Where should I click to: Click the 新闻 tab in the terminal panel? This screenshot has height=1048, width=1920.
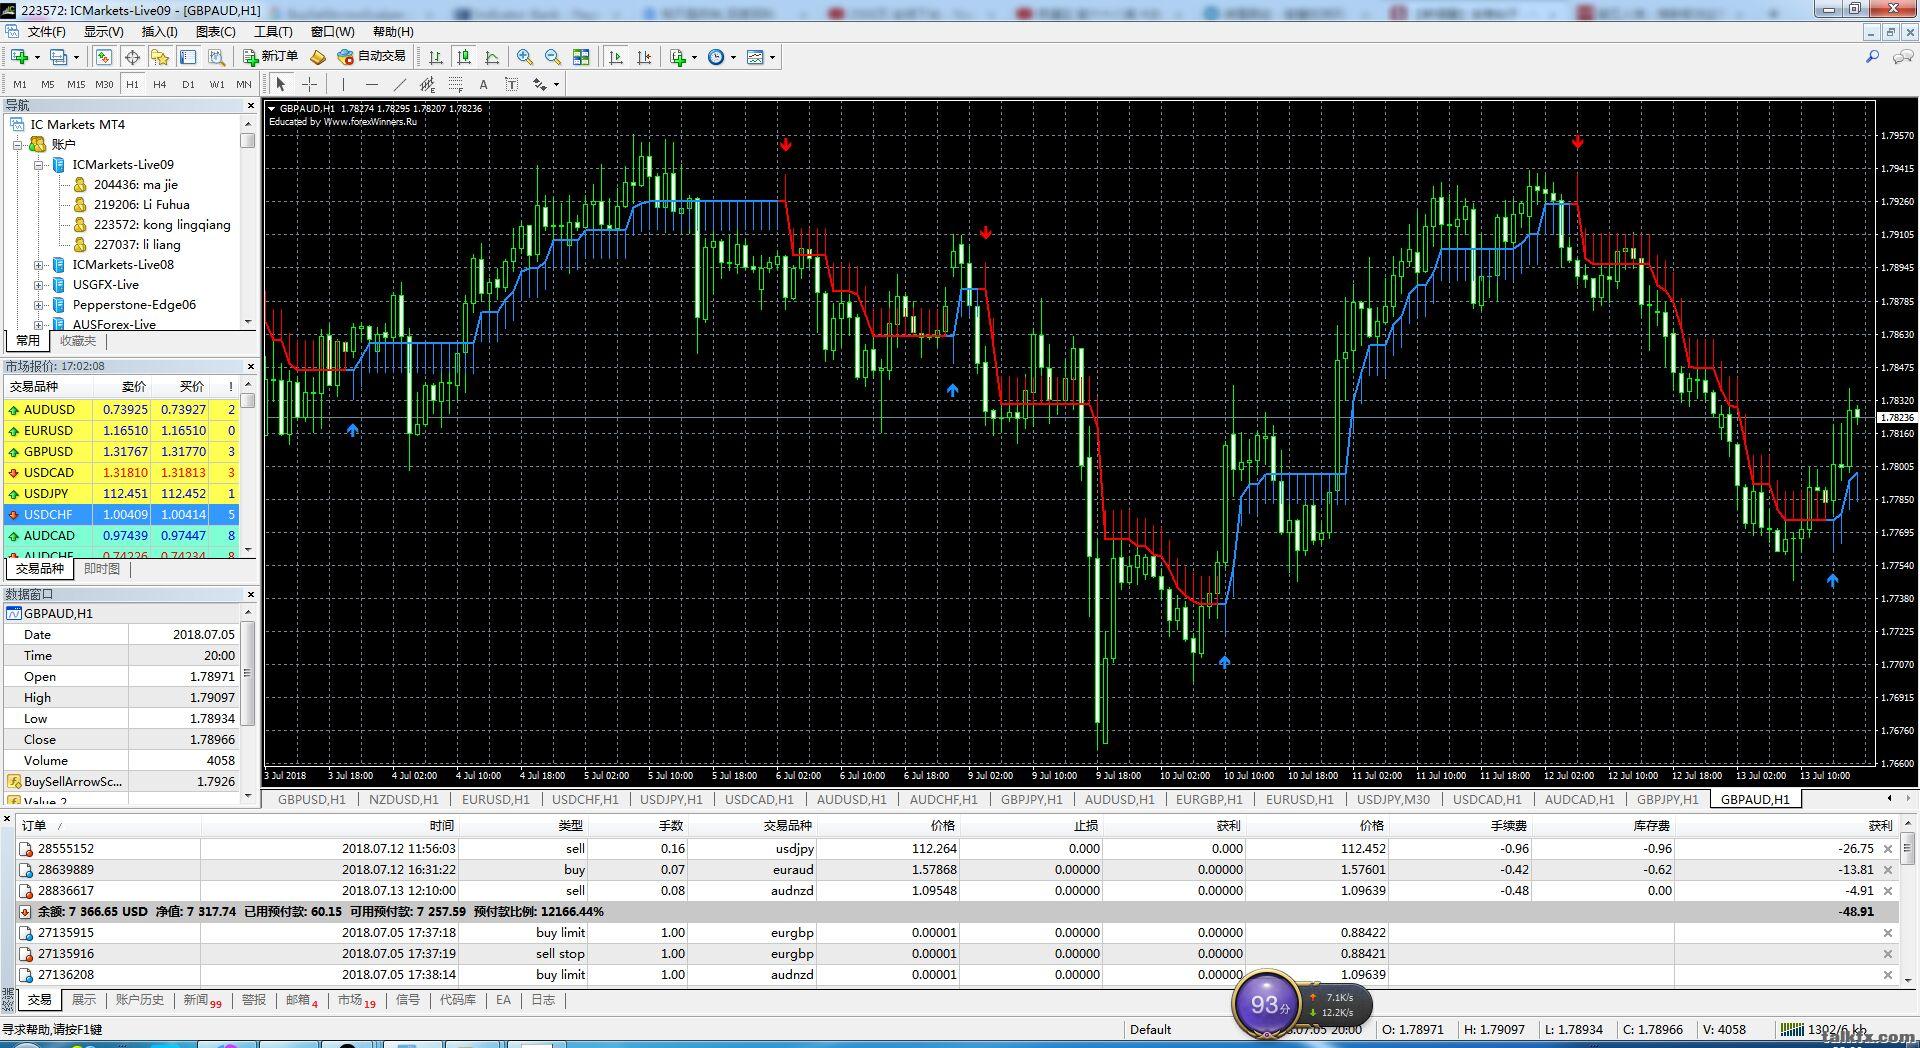point(202,1000)
